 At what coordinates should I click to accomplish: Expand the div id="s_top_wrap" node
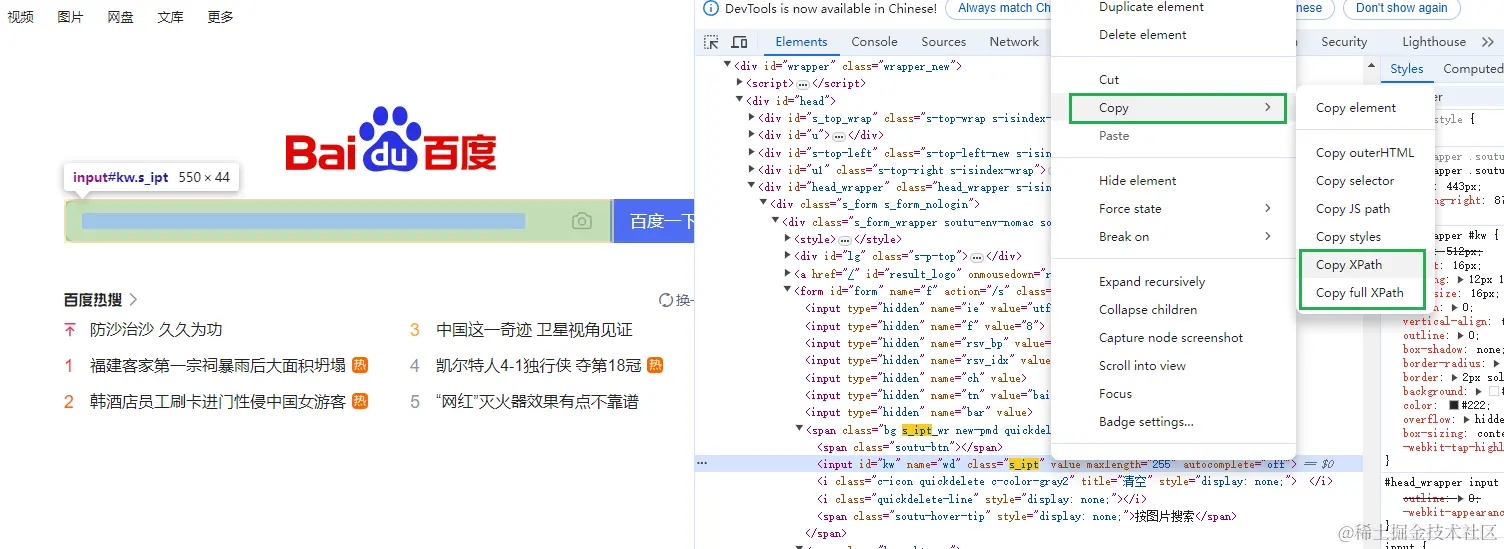click(752, 118)
